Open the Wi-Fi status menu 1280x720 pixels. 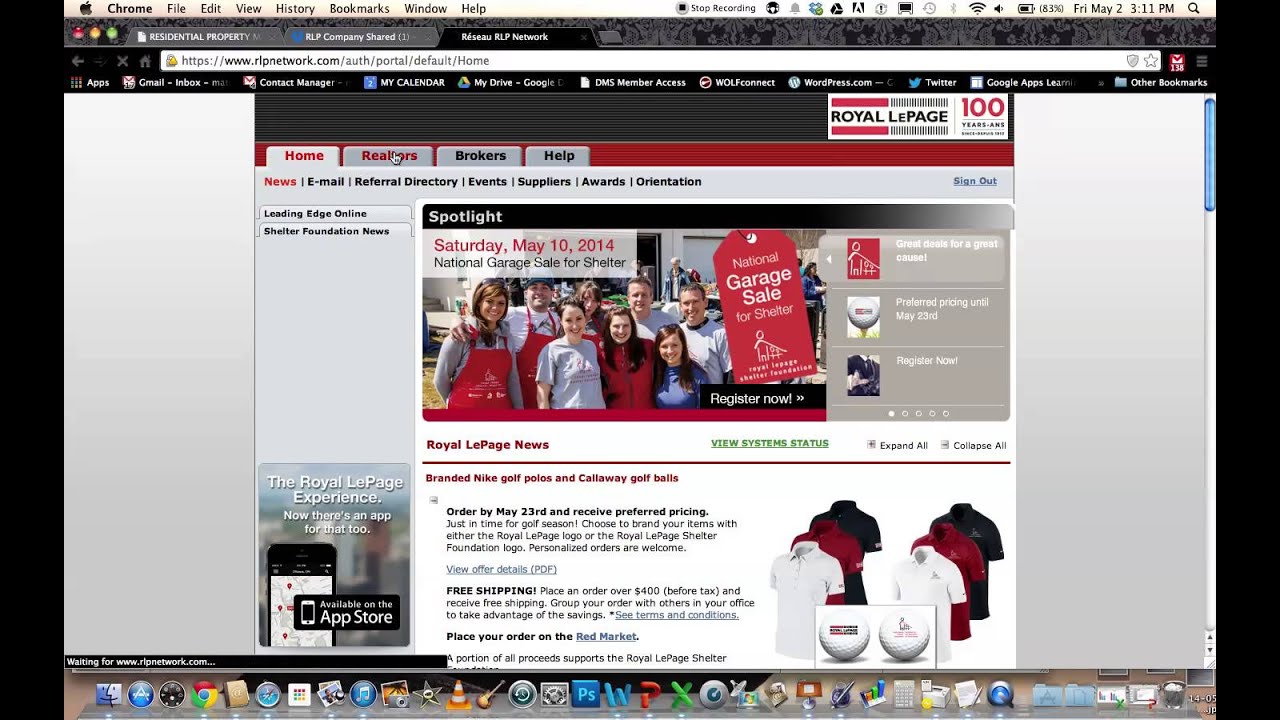(x=977, y=8)
